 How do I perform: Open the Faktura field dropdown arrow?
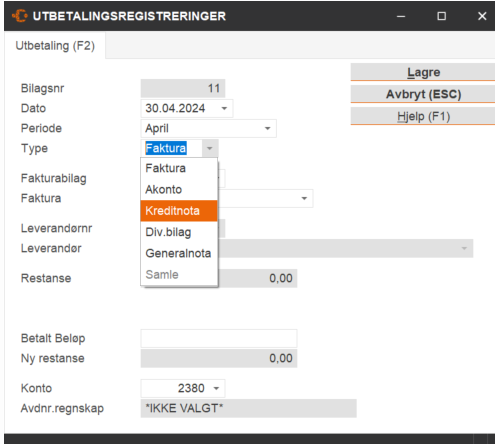tap(304, 198)
